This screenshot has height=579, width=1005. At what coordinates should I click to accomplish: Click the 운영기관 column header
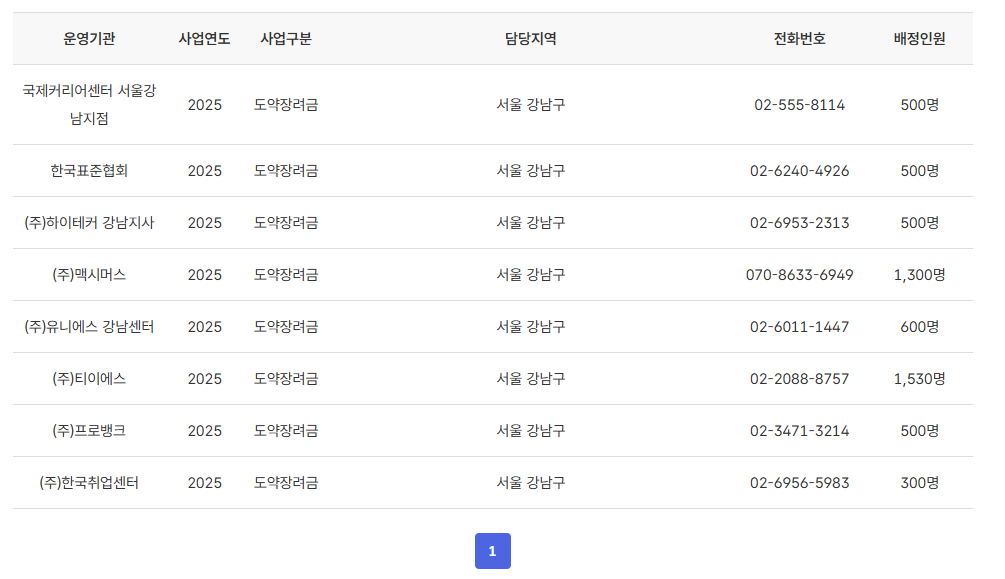(89, 38)
